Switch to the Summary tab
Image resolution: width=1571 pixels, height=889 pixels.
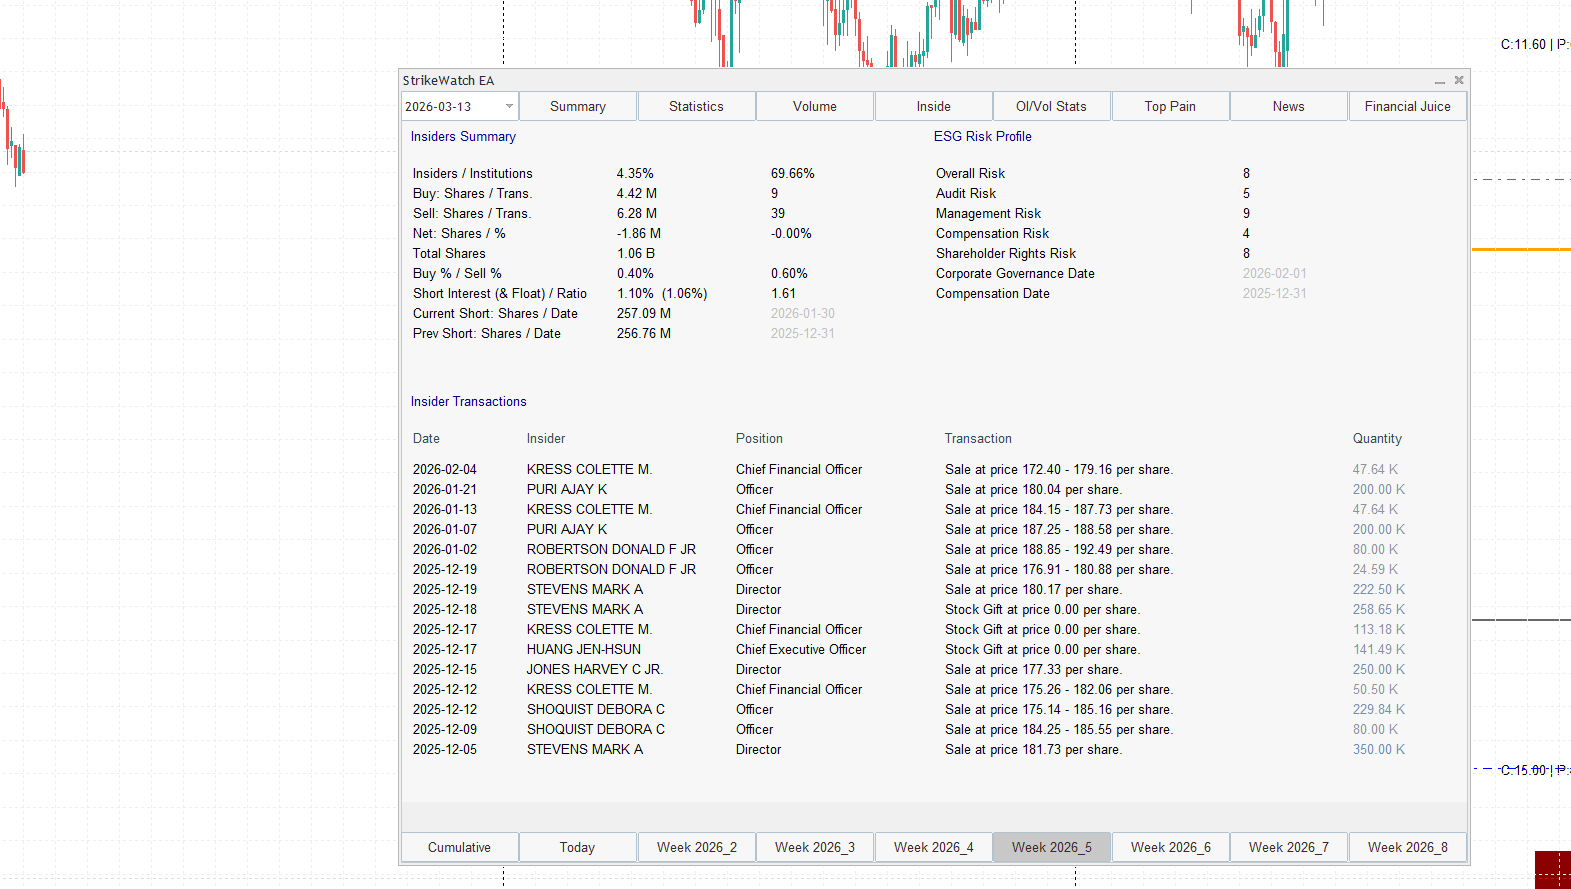click(577, 106)
